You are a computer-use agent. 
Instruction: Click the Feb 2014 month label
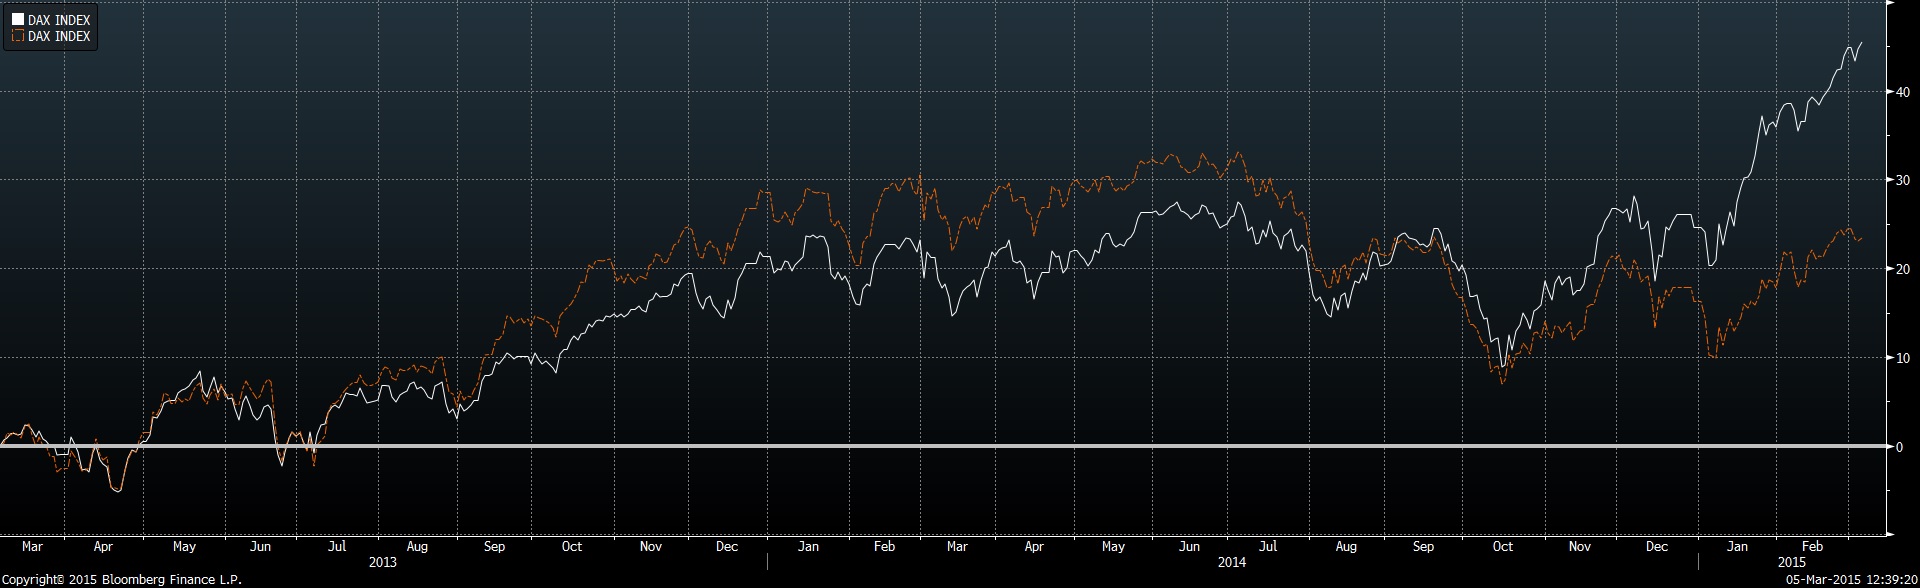click(x=884, y=547)
